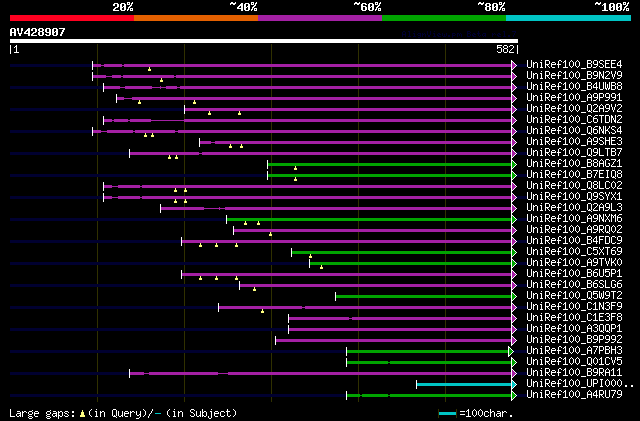Select the UniRef100_Q5W9T2 label

(574, 296)
